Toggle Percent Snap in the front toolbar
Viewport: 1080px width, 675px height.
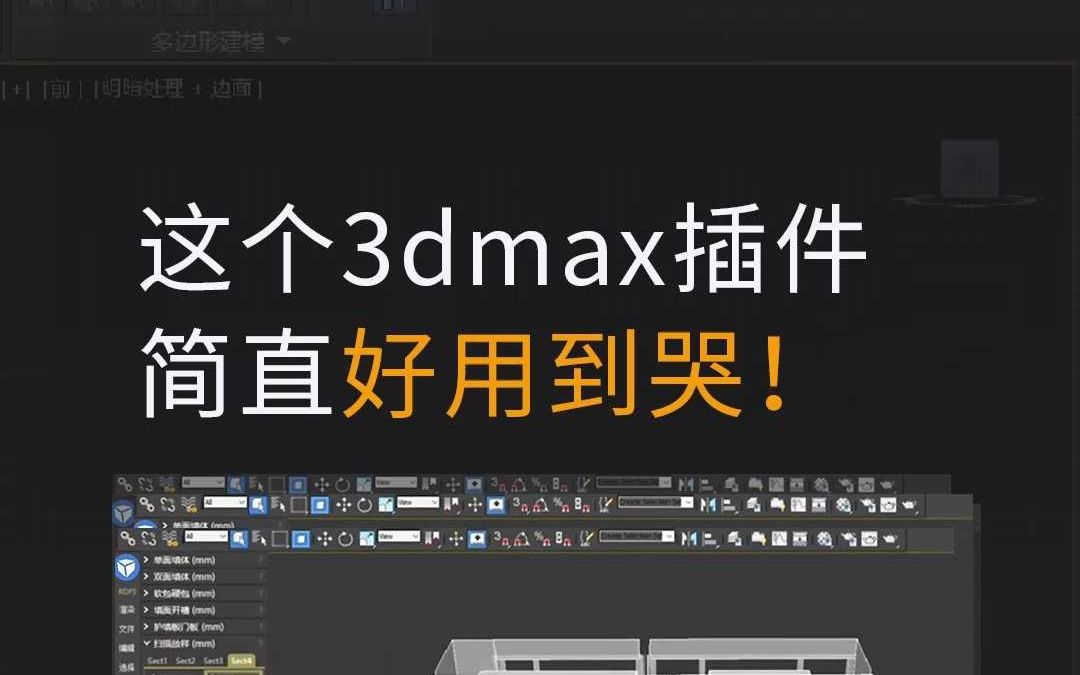point(543,539)
